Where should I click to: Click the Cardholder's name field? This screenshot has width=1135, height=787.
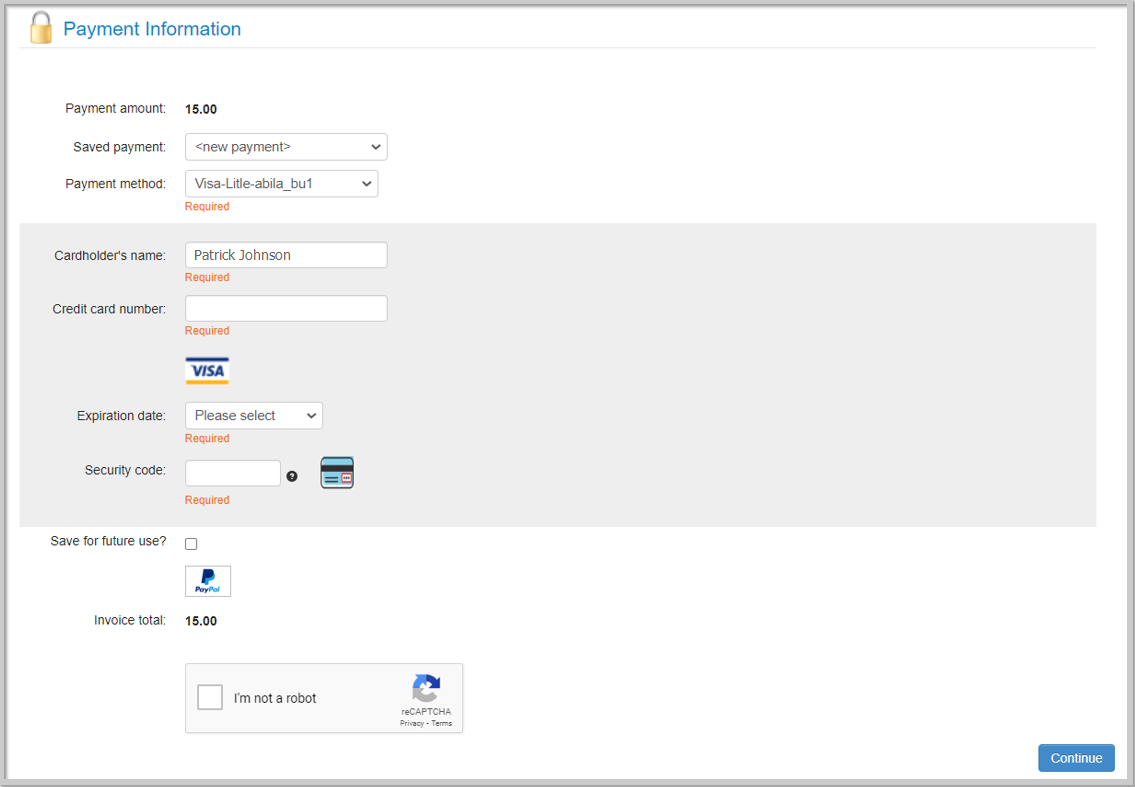pos(286,254)
